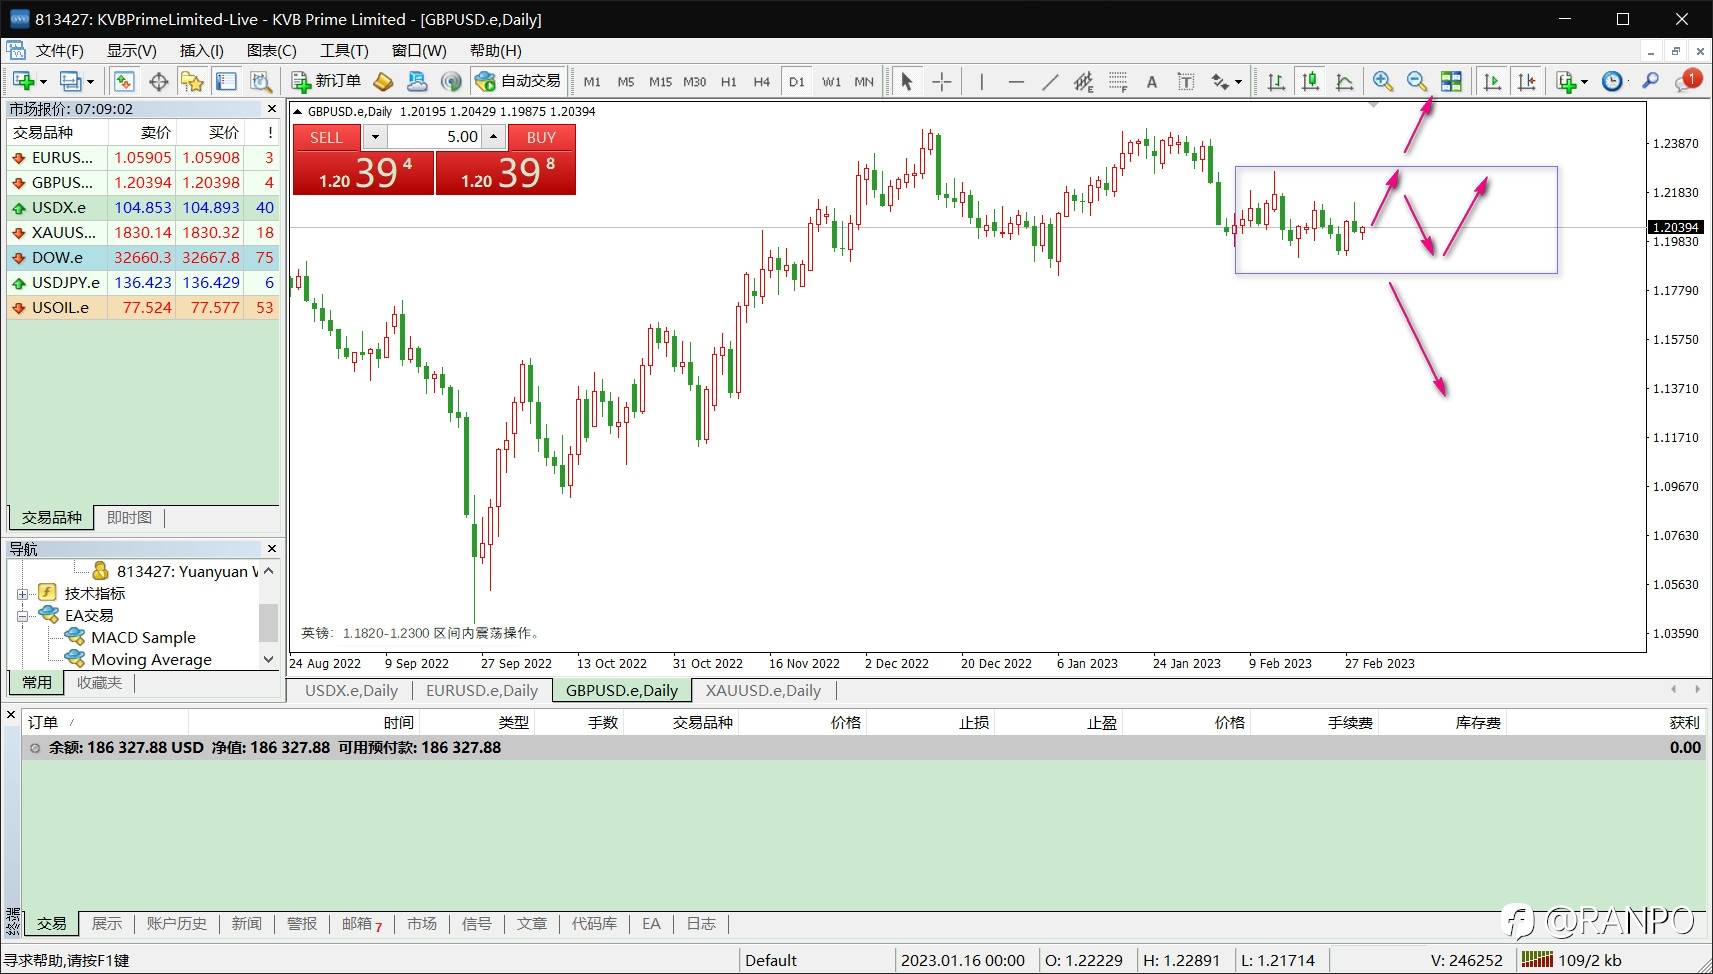Collapse the EA交易 tree node
Image resolution: width=1713 pixels, height=974 pixels.
(22, 615)
